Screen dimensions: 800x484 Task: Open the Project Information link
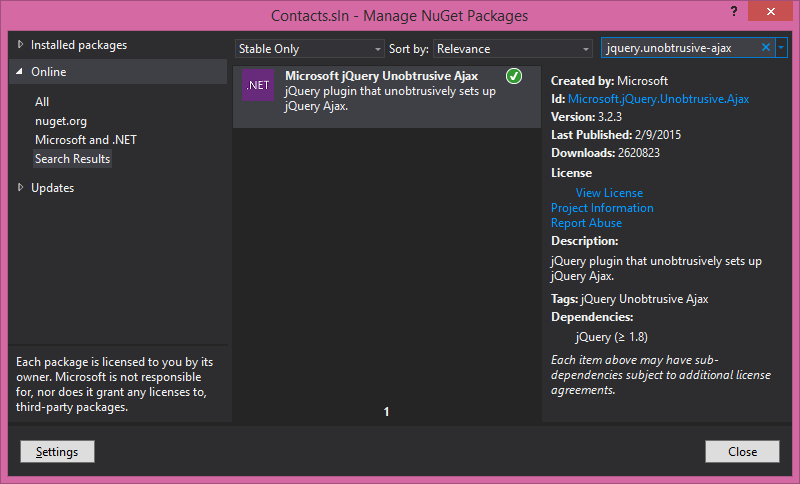click(602, 208)
